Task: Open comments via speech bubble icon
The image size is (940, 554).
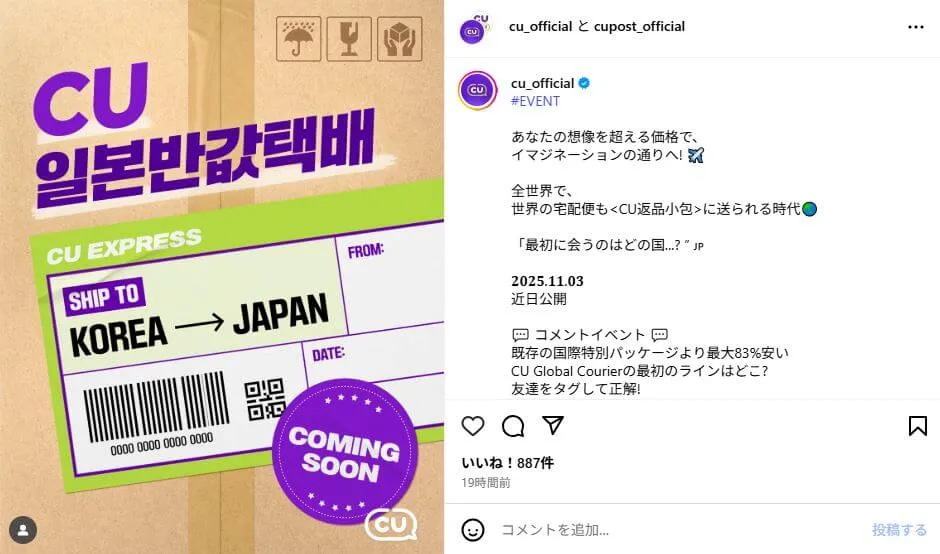Action: click(513, 426)
